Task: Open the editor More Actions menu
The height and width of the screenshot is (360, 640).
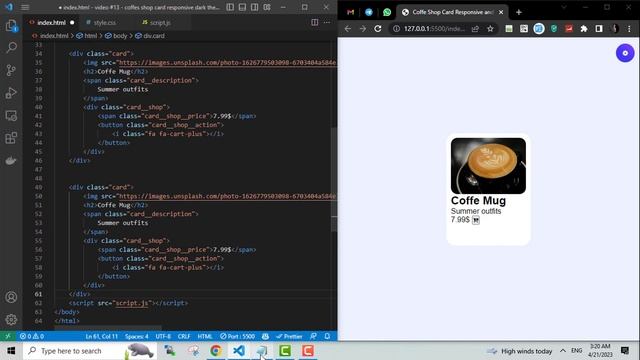Action: coord(327,22)
